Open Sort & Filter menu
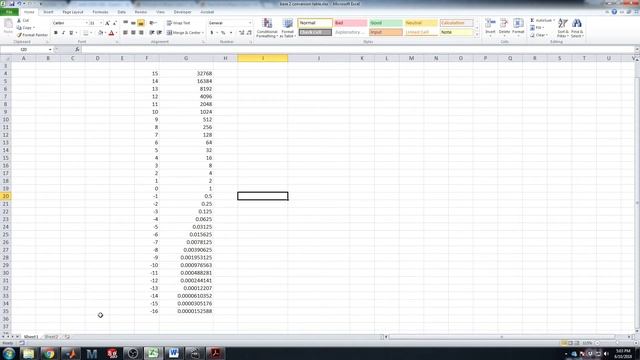640x360 pixels. tap(562, 28)
